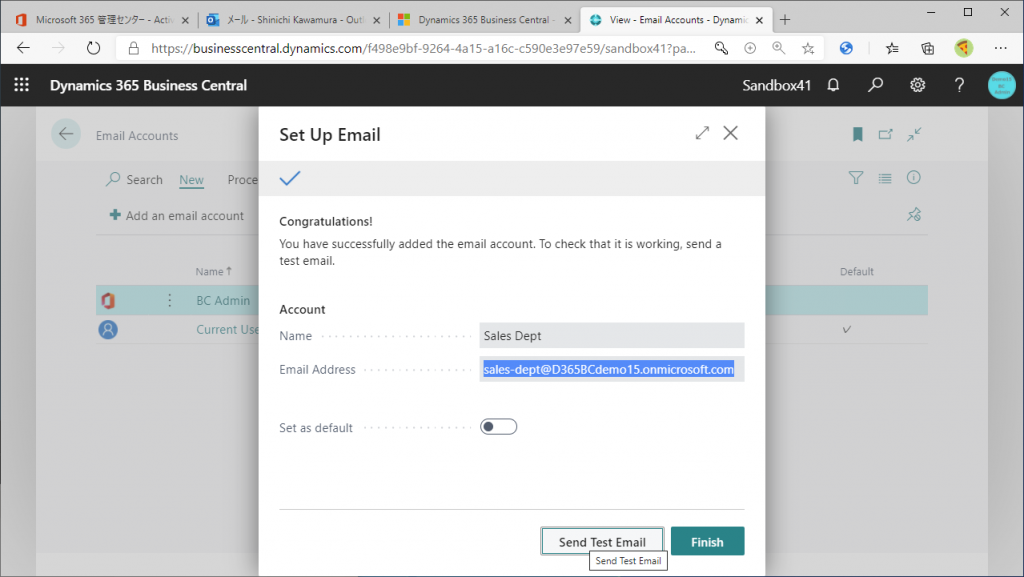Screen dimensions: 1024x577
Task: Go back from Email Accounts page
Action: tap(66, 134)
